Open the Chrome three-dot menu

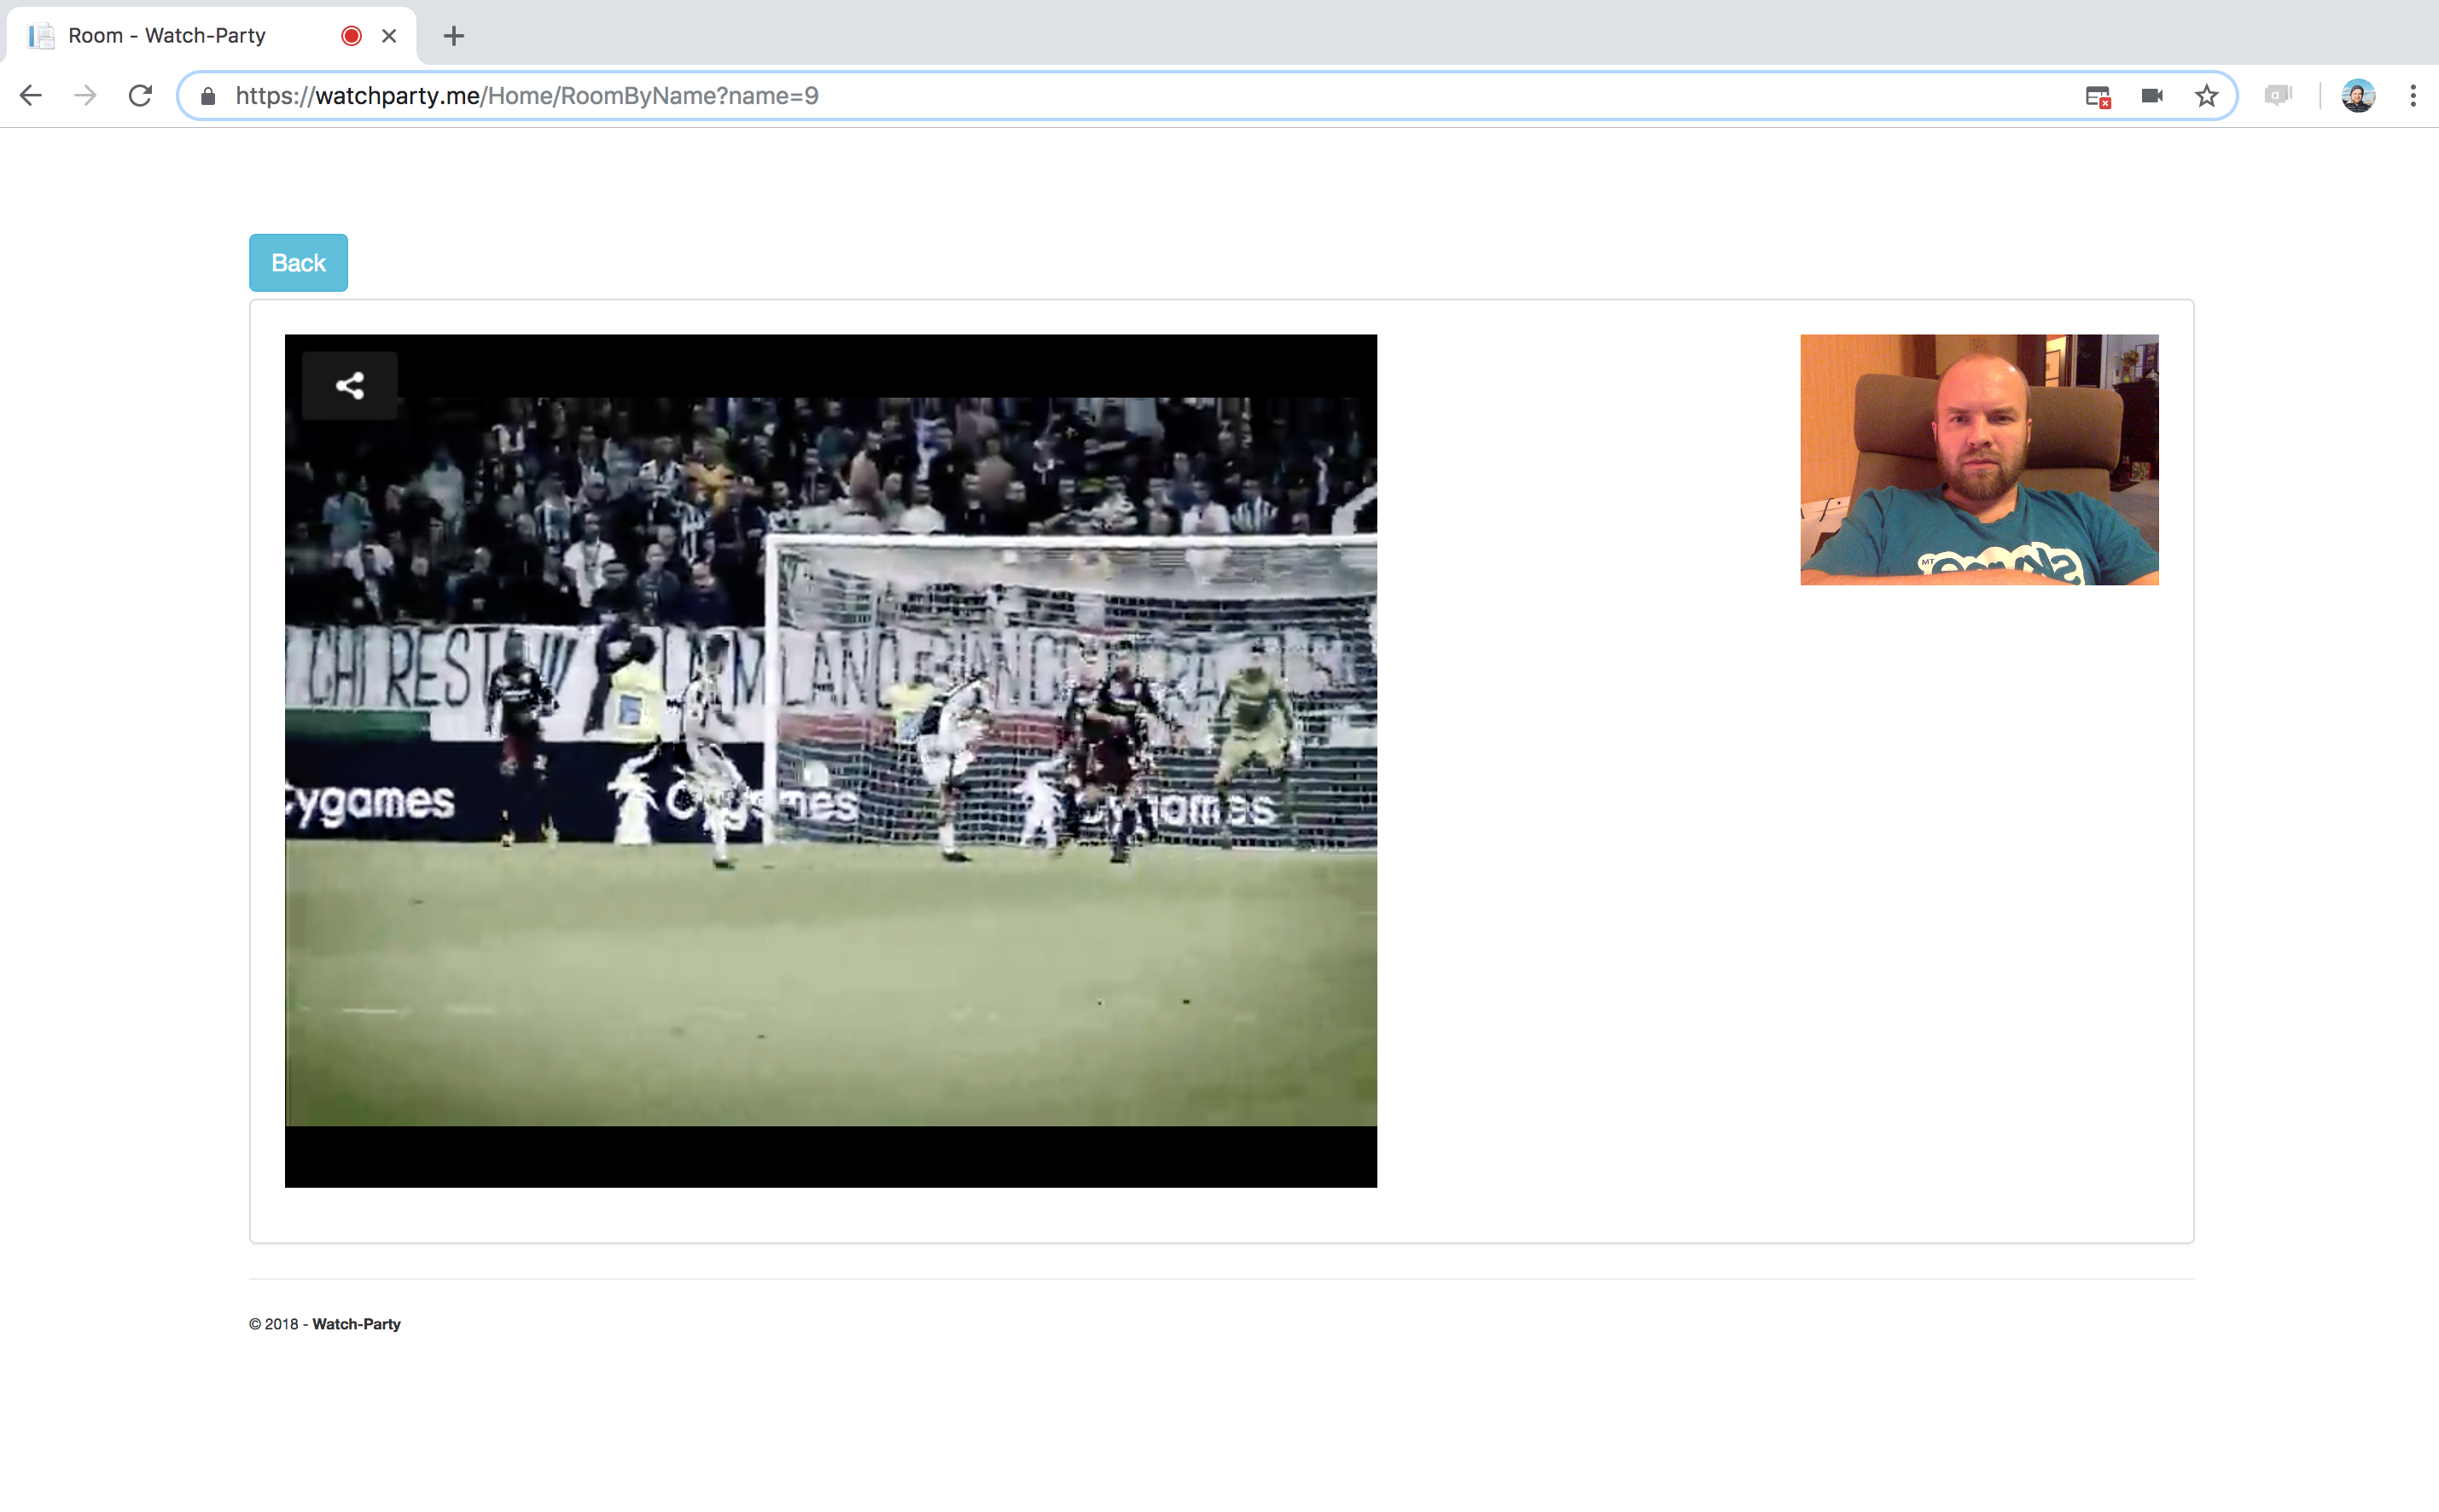click(x=2413, y=96)
